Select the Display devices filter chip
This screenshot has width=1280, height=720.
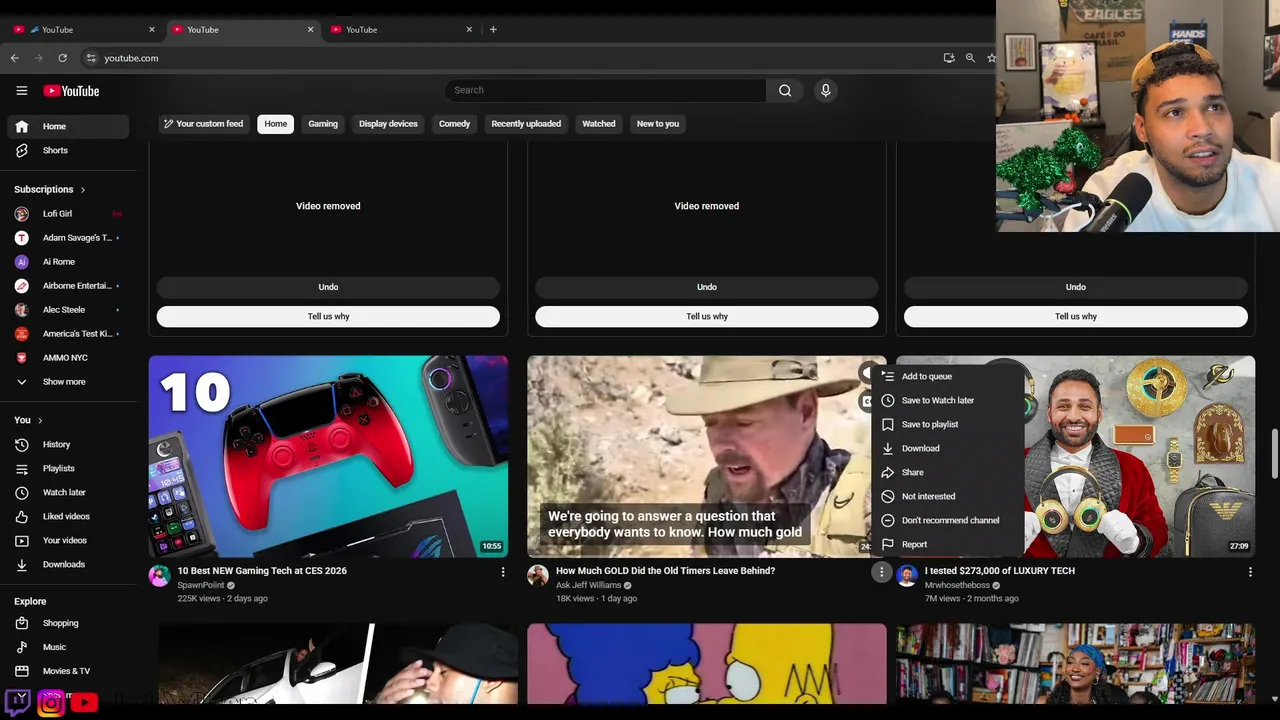point(388,124)
